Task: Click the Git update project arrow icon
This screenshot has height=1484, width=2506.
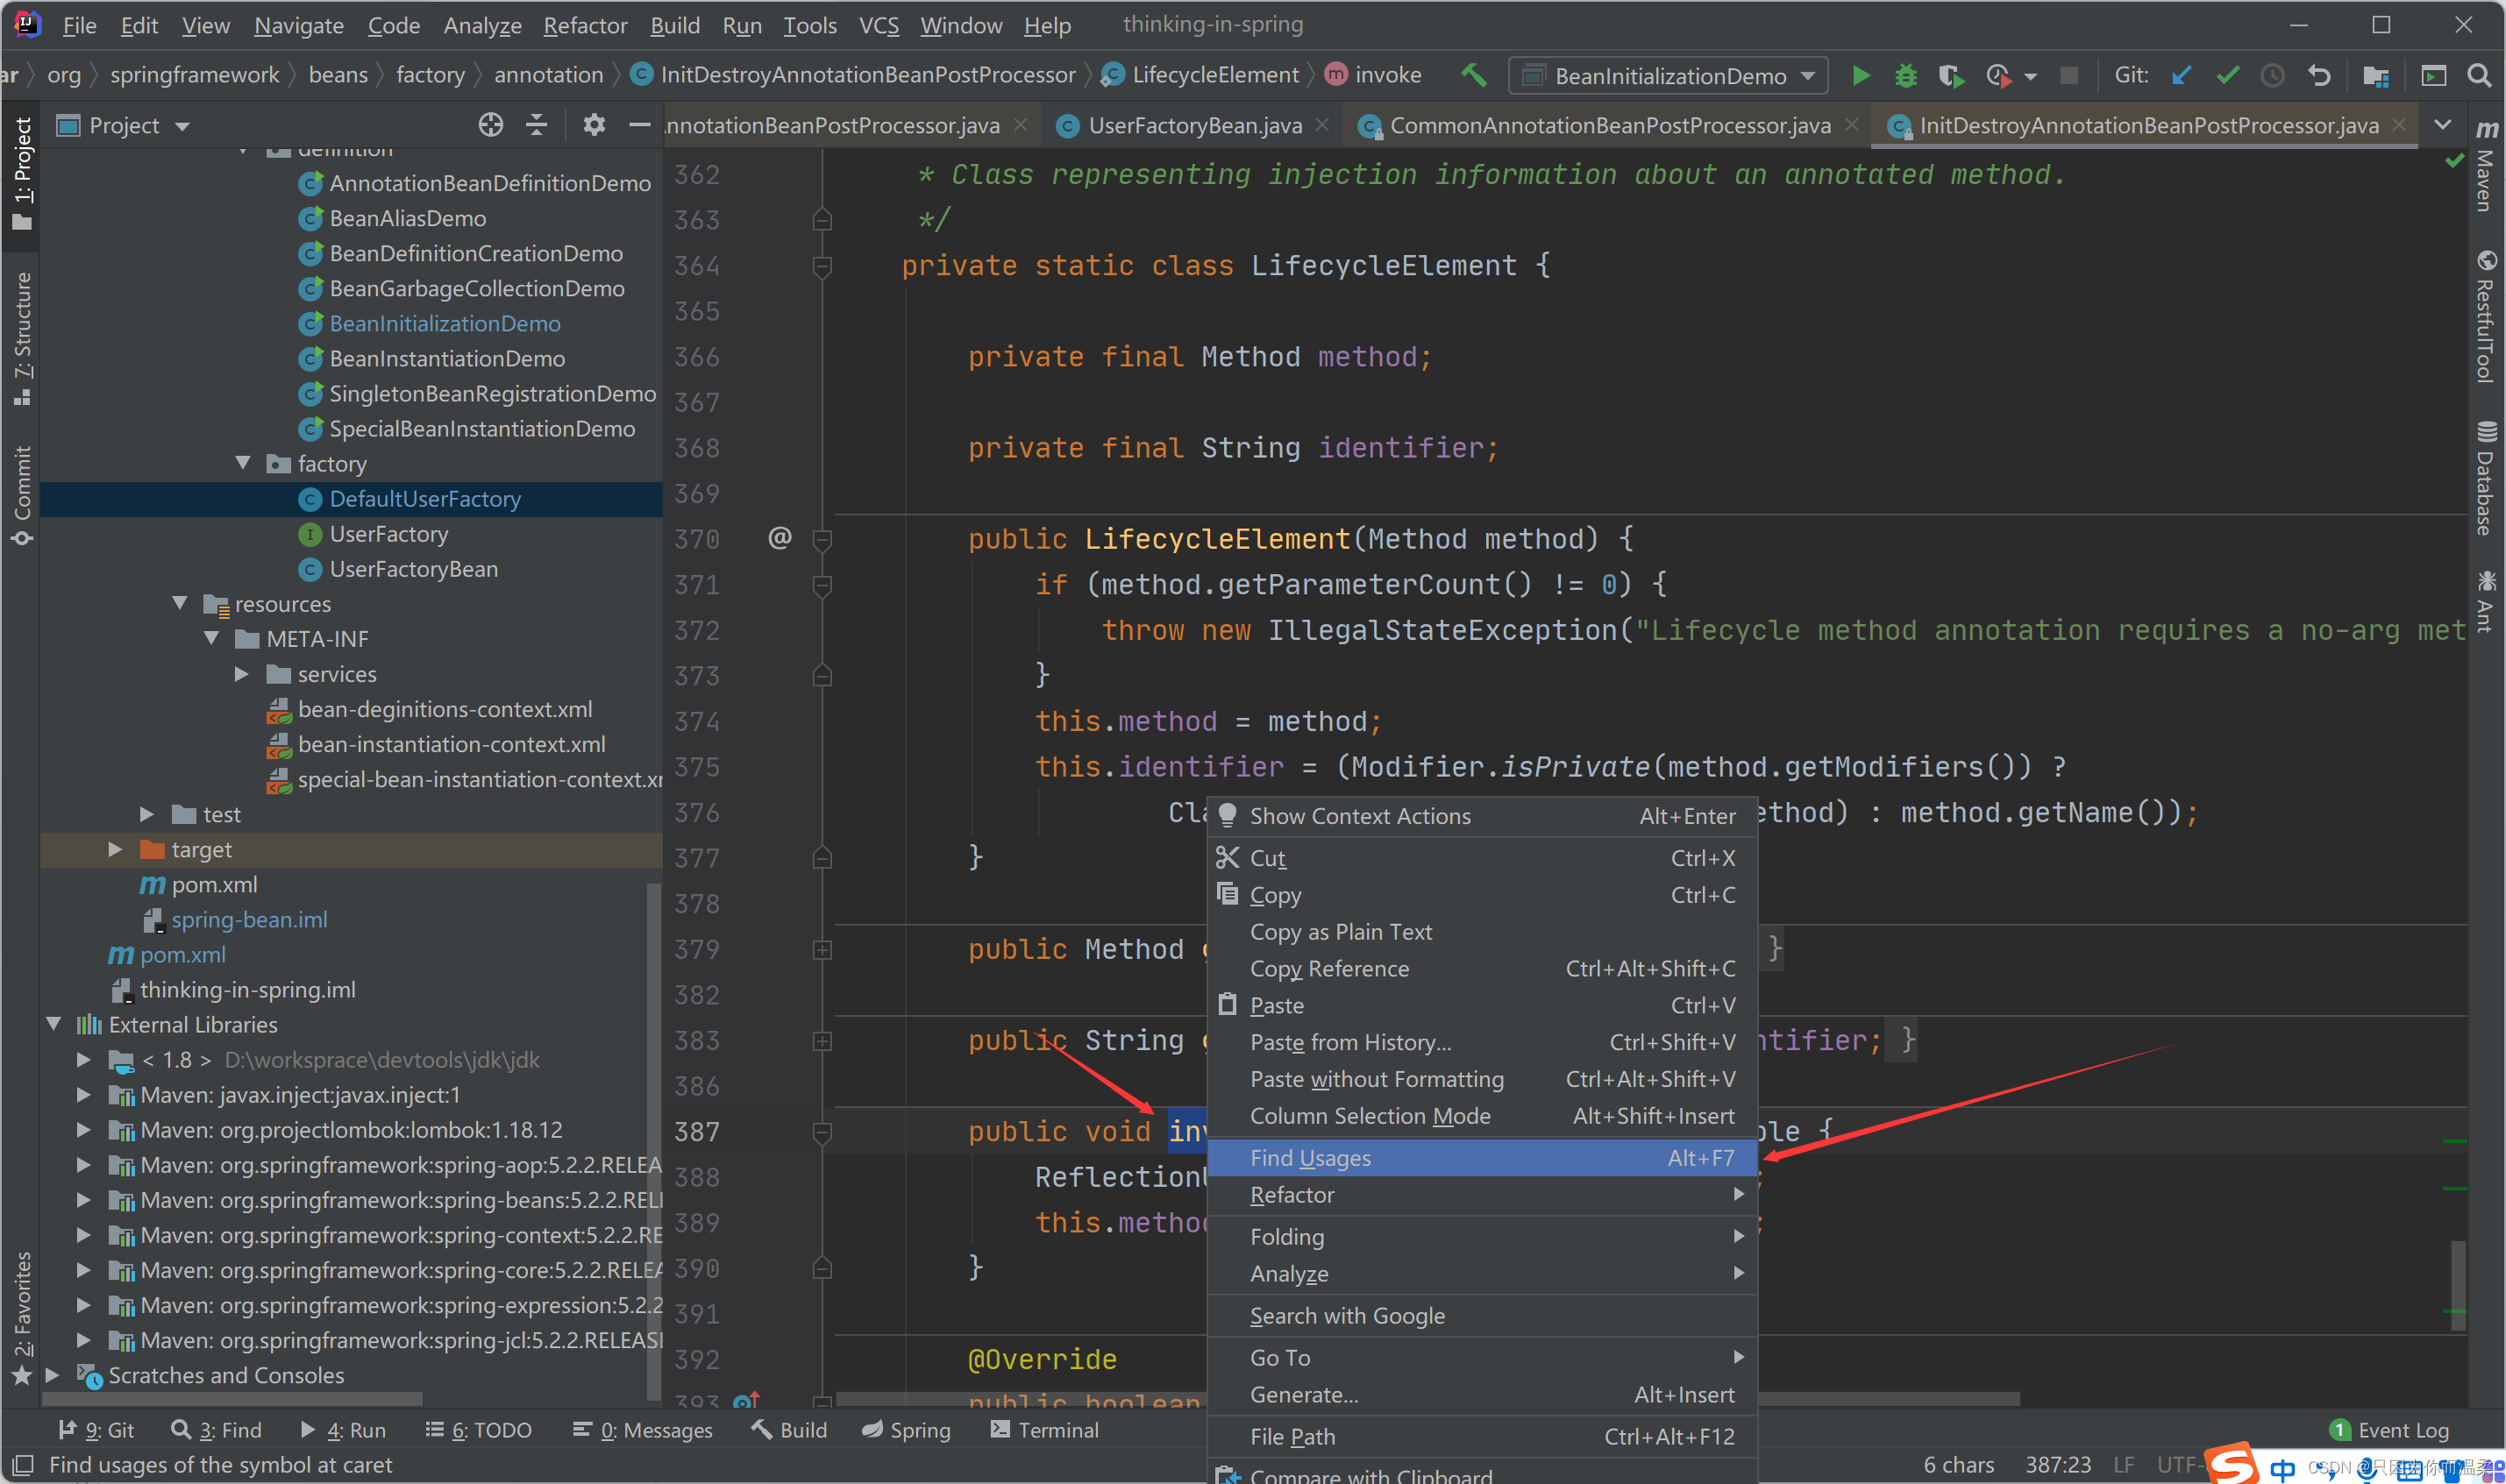Action: pos(2181,76)
